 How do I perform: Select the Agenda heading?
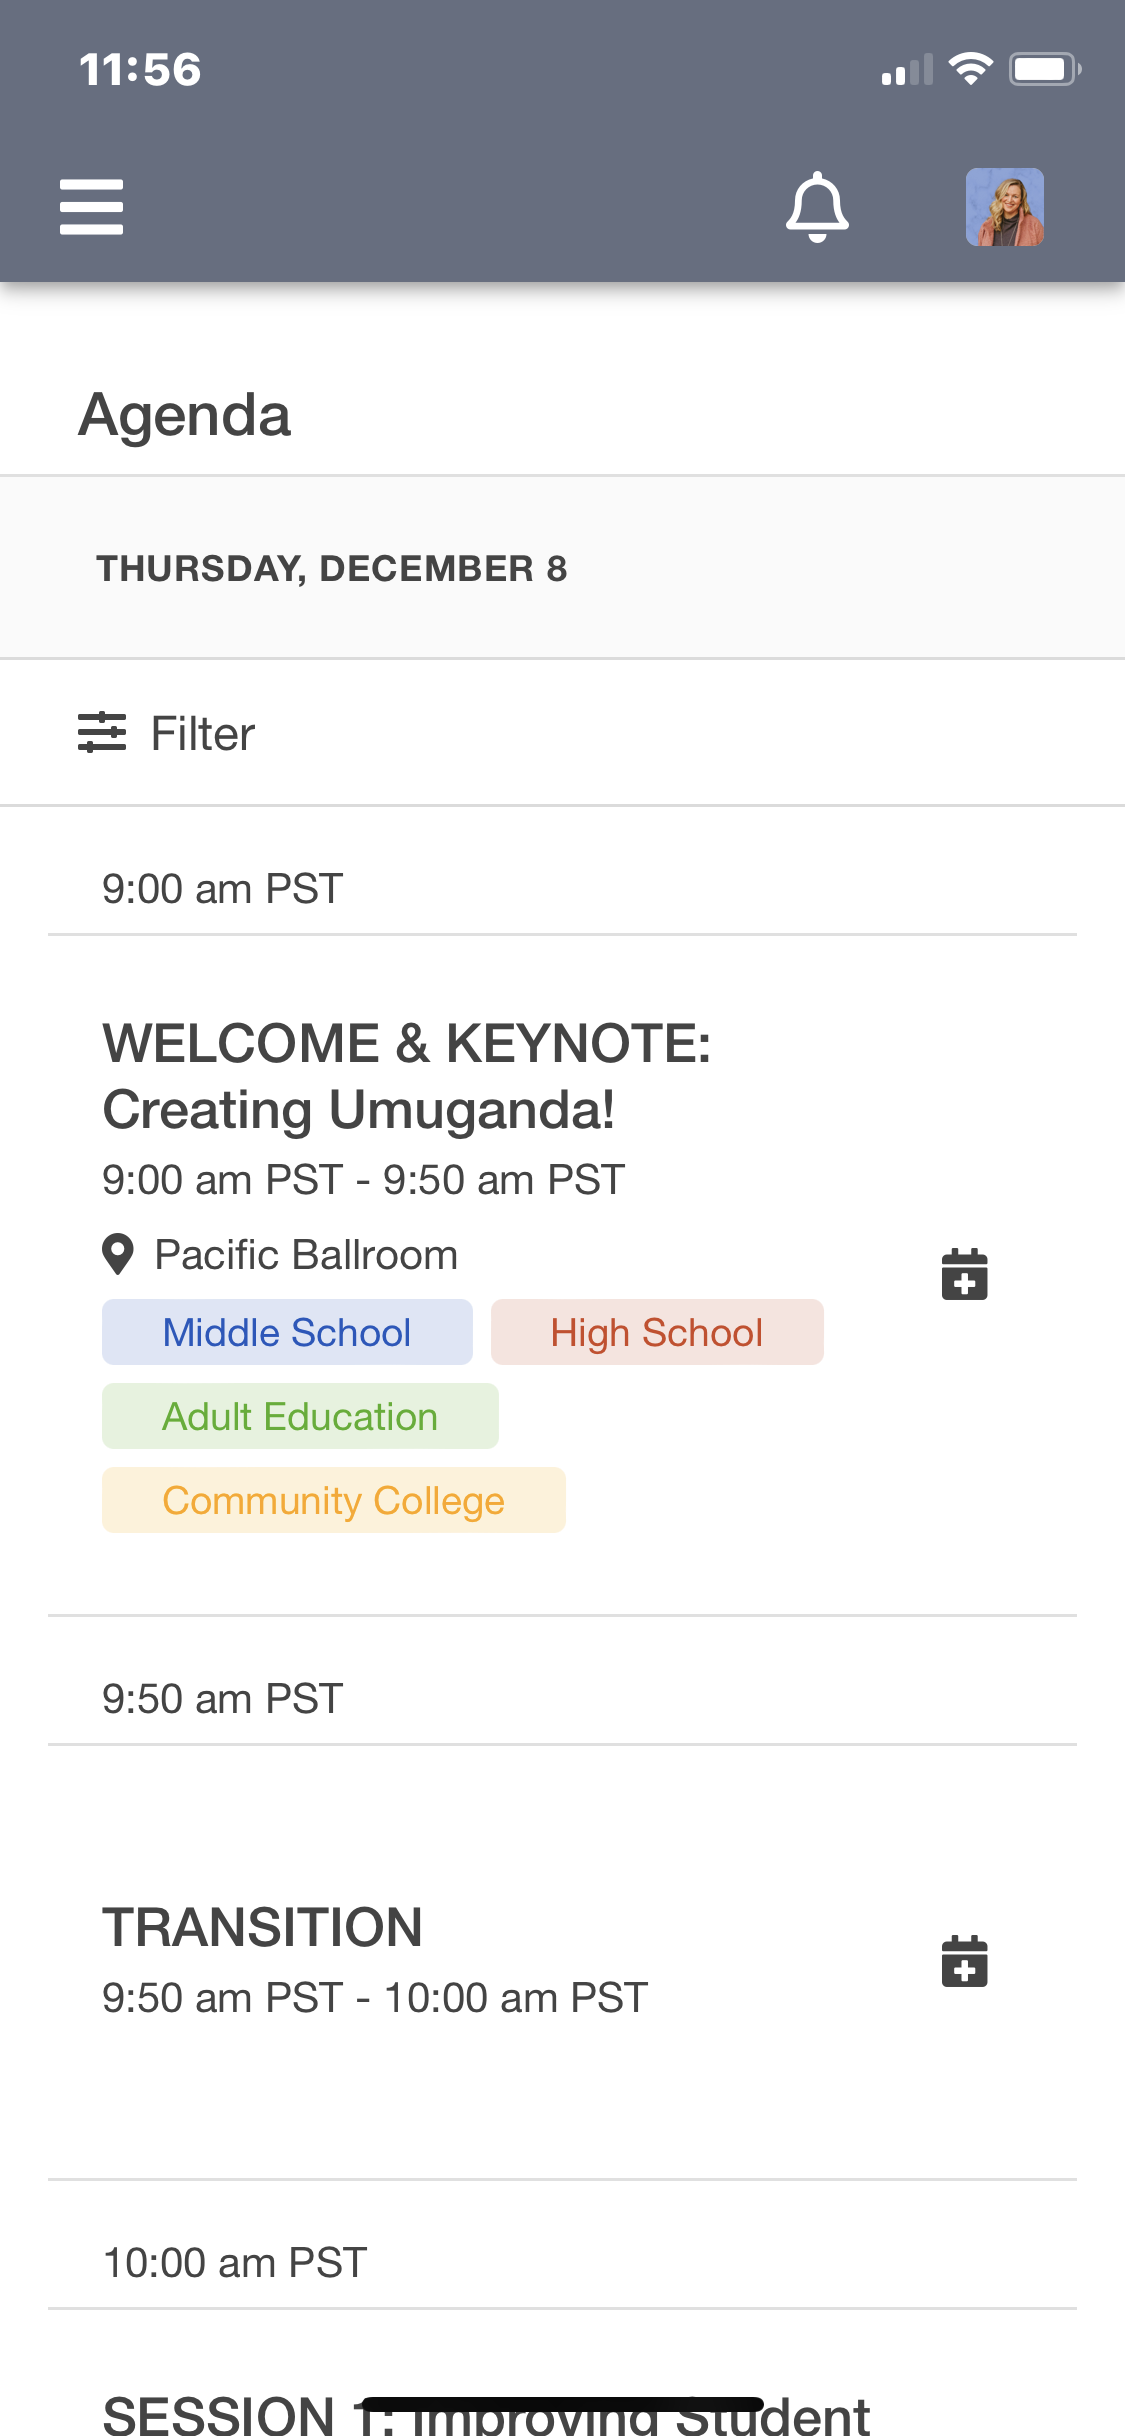[184, 413]
